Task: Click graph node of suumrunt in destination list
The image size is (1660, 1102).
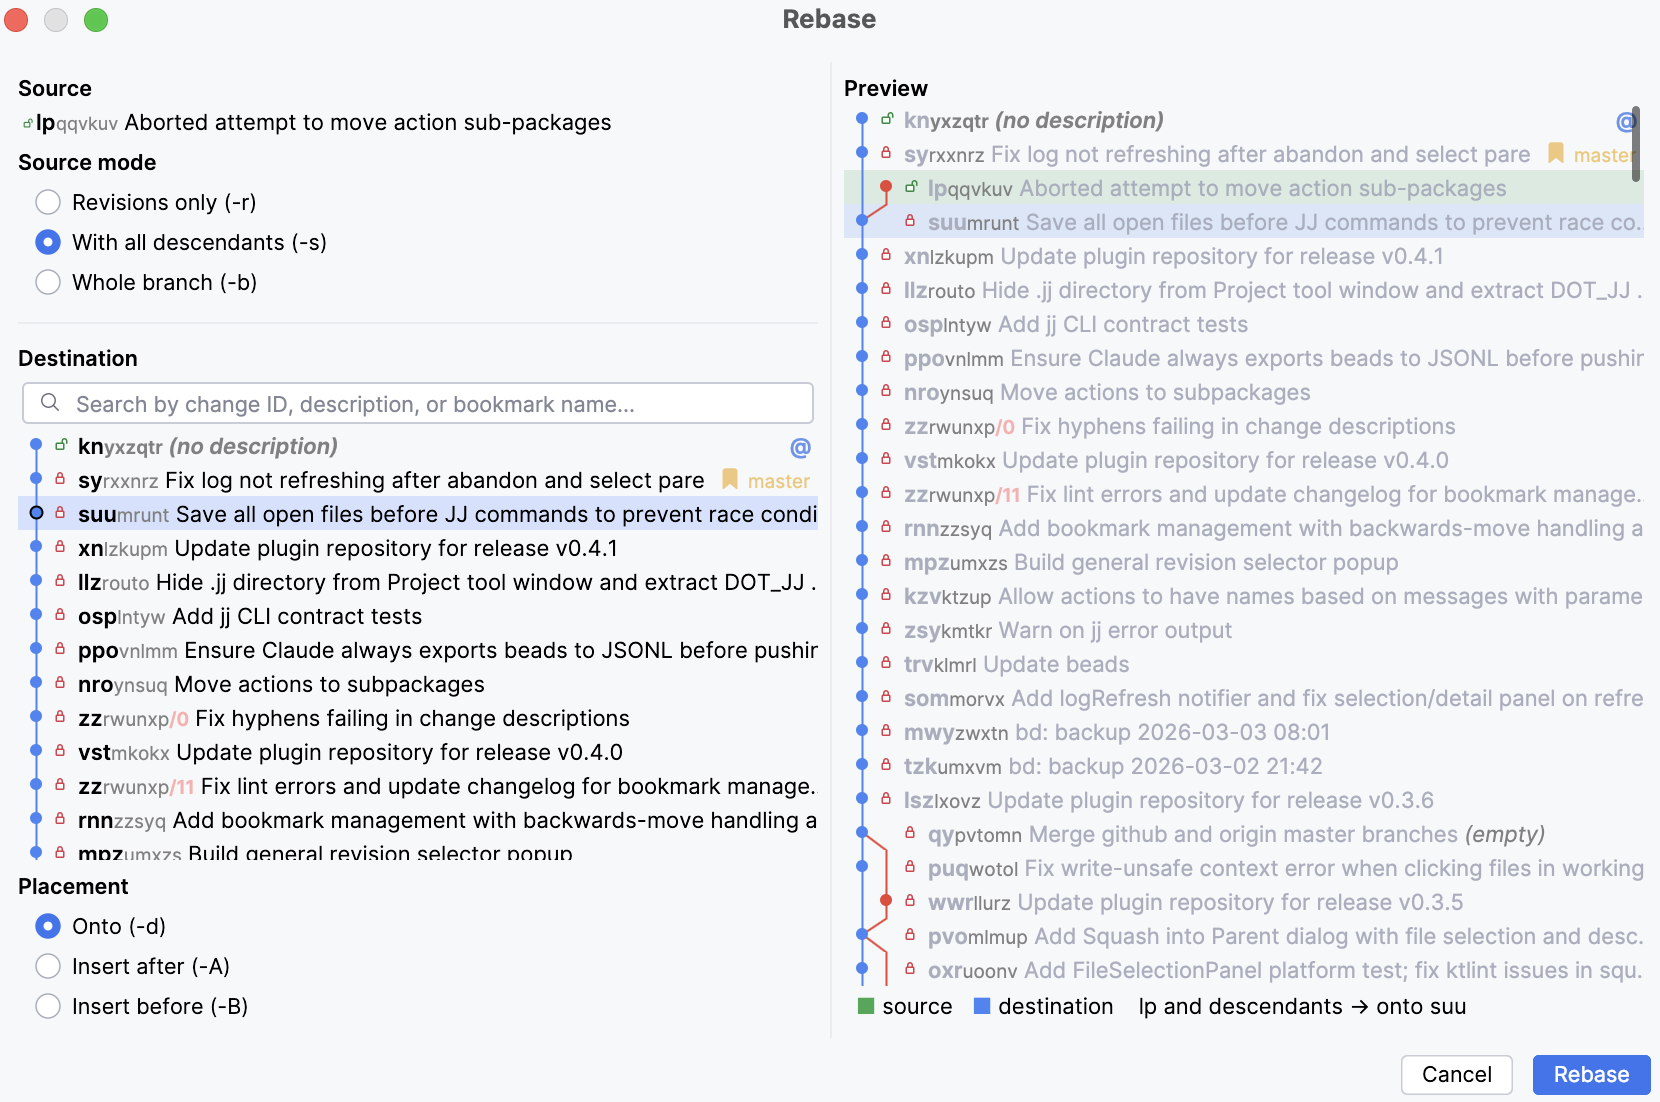Action: [x=36, y=513]
